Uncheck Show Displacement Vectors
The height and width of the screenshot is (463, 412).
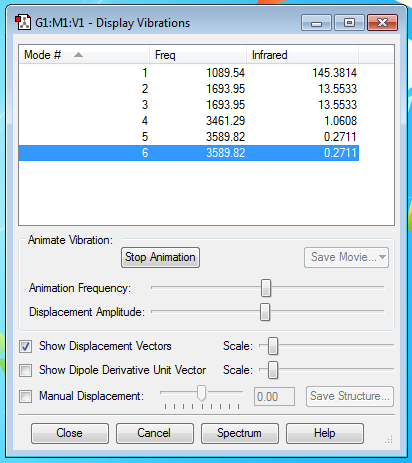(26, 346)
